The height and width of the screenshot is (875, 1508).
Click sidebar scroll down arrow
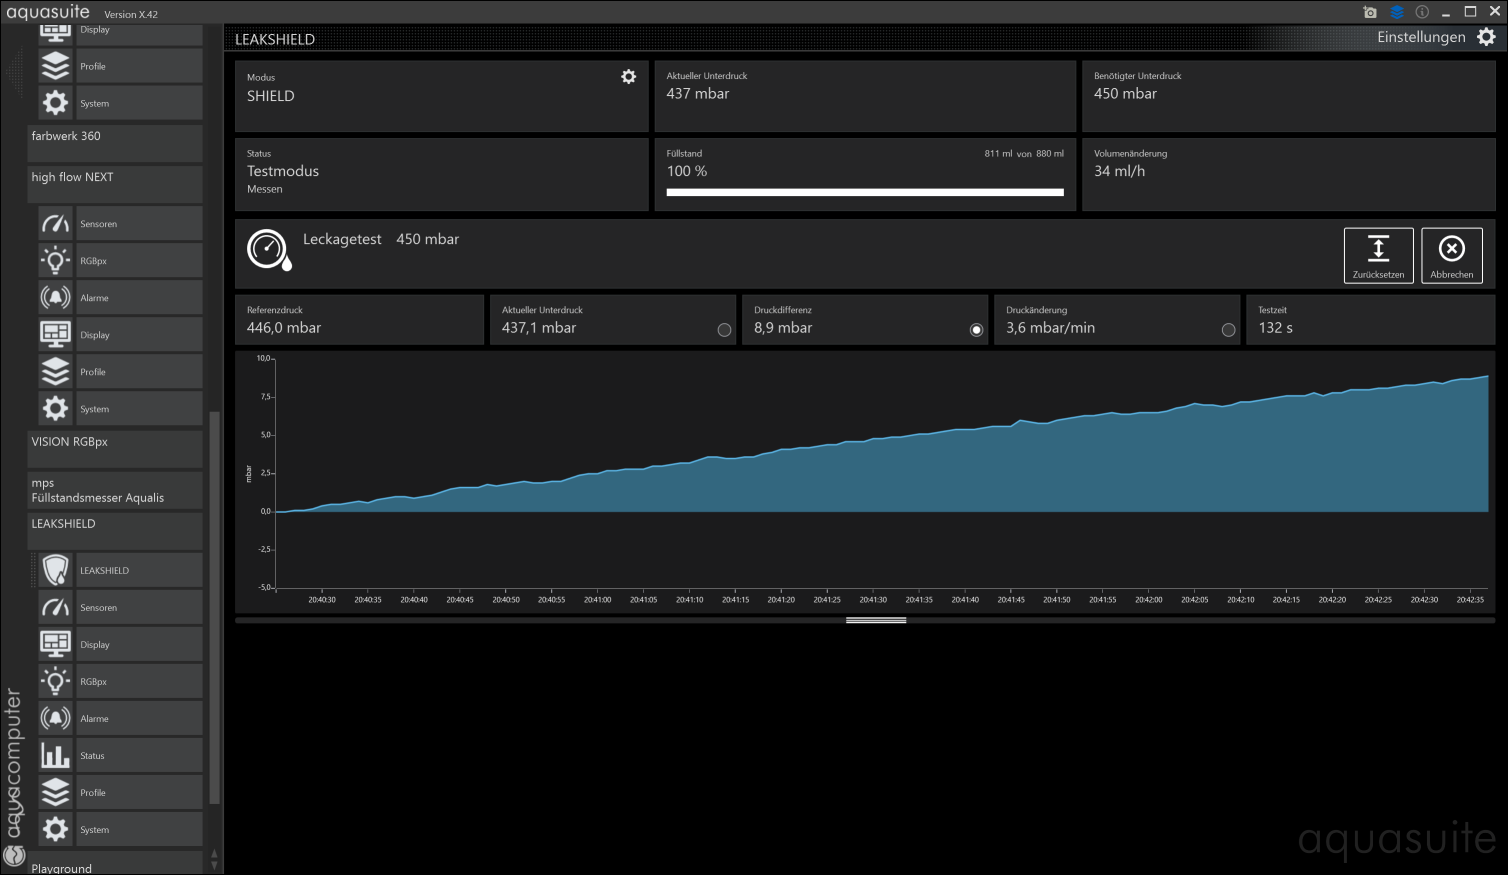(x=214, y=865)
